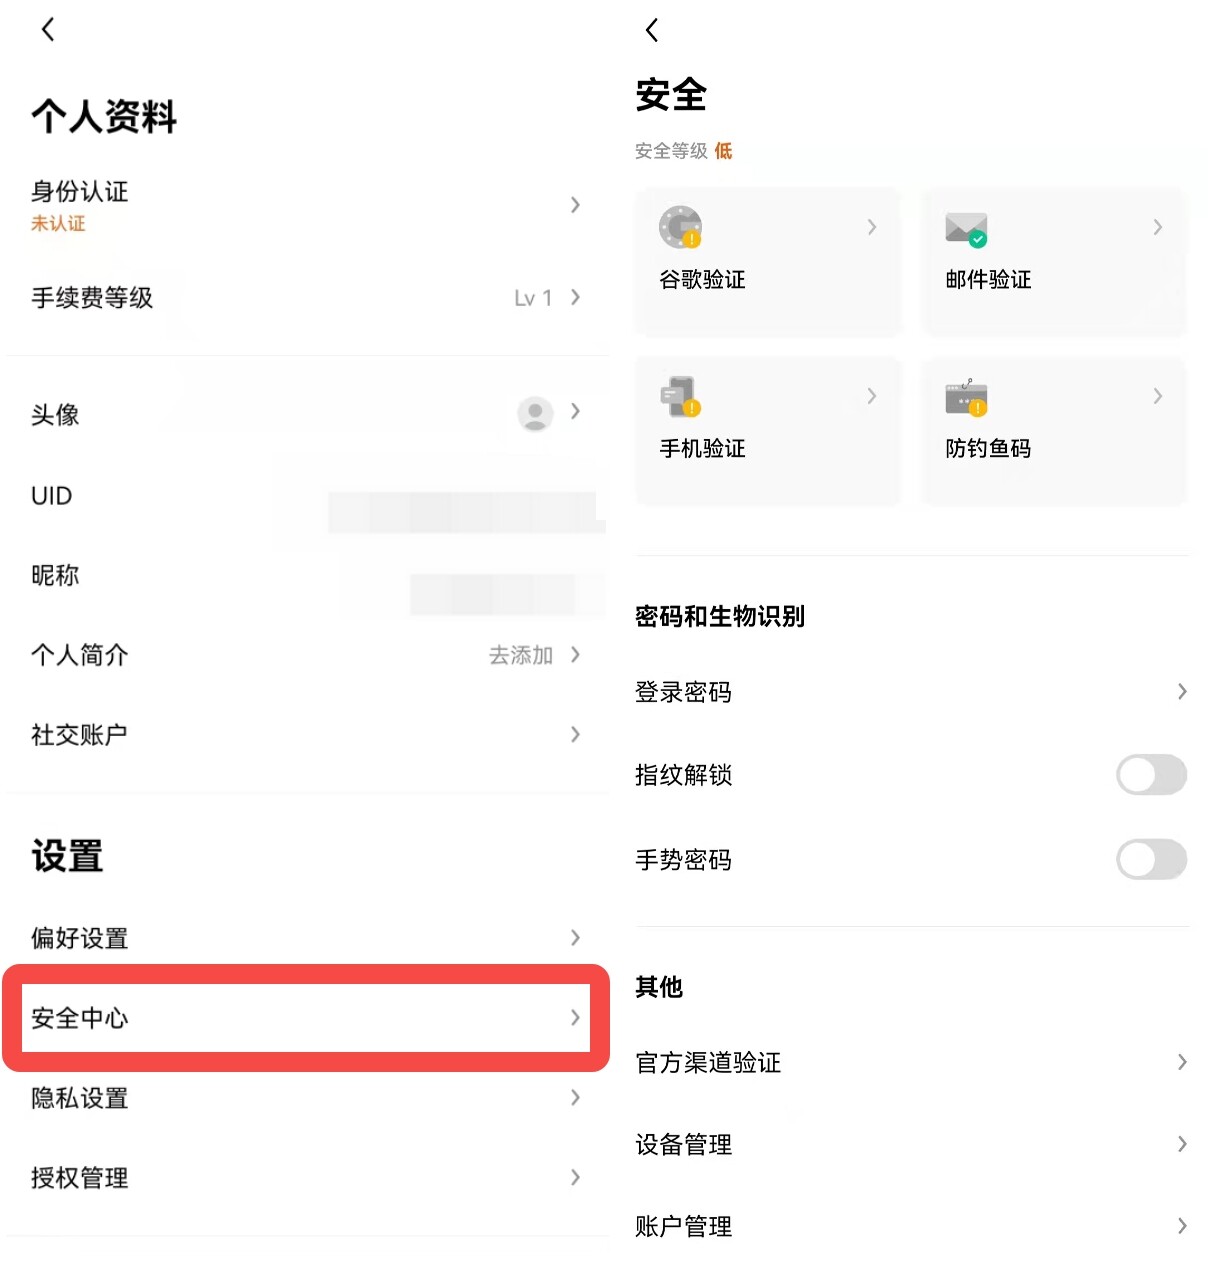Open 手机验证 phone icon
Image resolution: width=1208 pixels, height=1268 pixels.
click(x=680, y=396)
